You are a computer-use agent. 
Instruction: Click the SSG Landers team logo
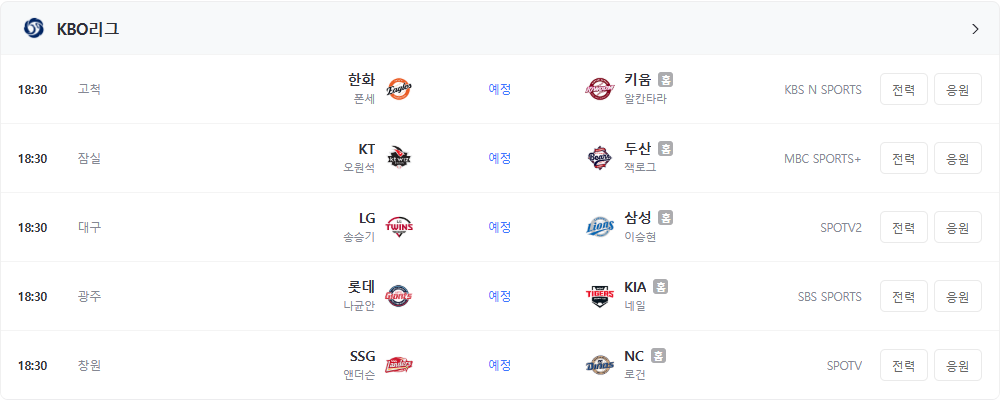click(x=399, y=365)
